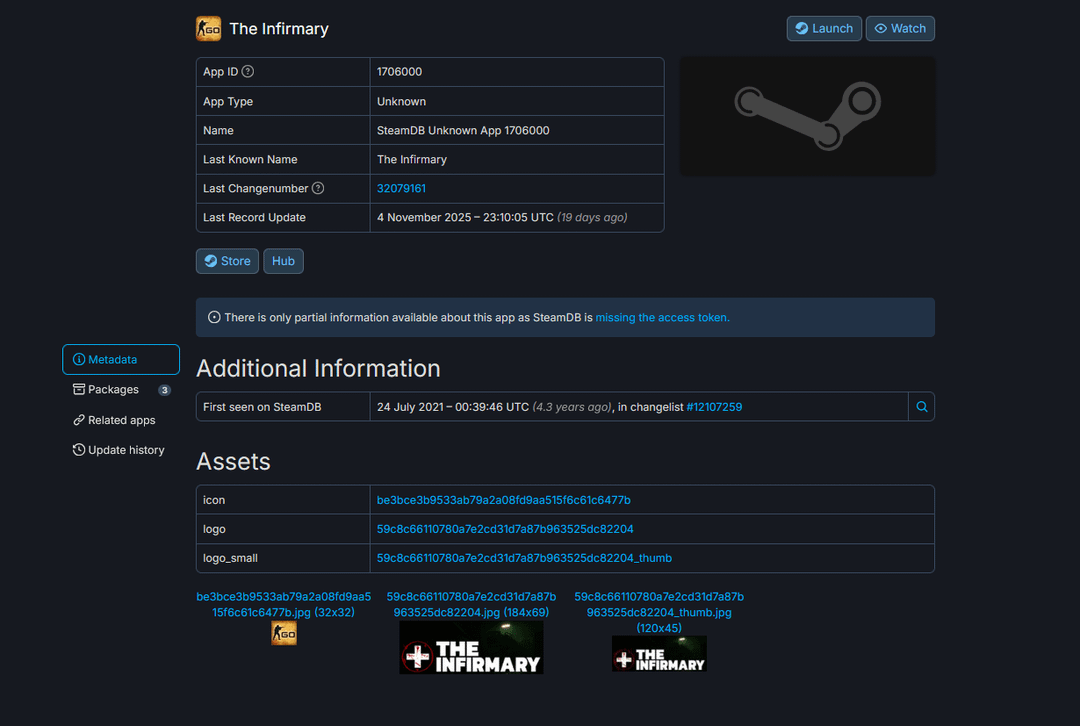Open the community Hub button
The image size is (1080, 726).
tap(283, 261)
